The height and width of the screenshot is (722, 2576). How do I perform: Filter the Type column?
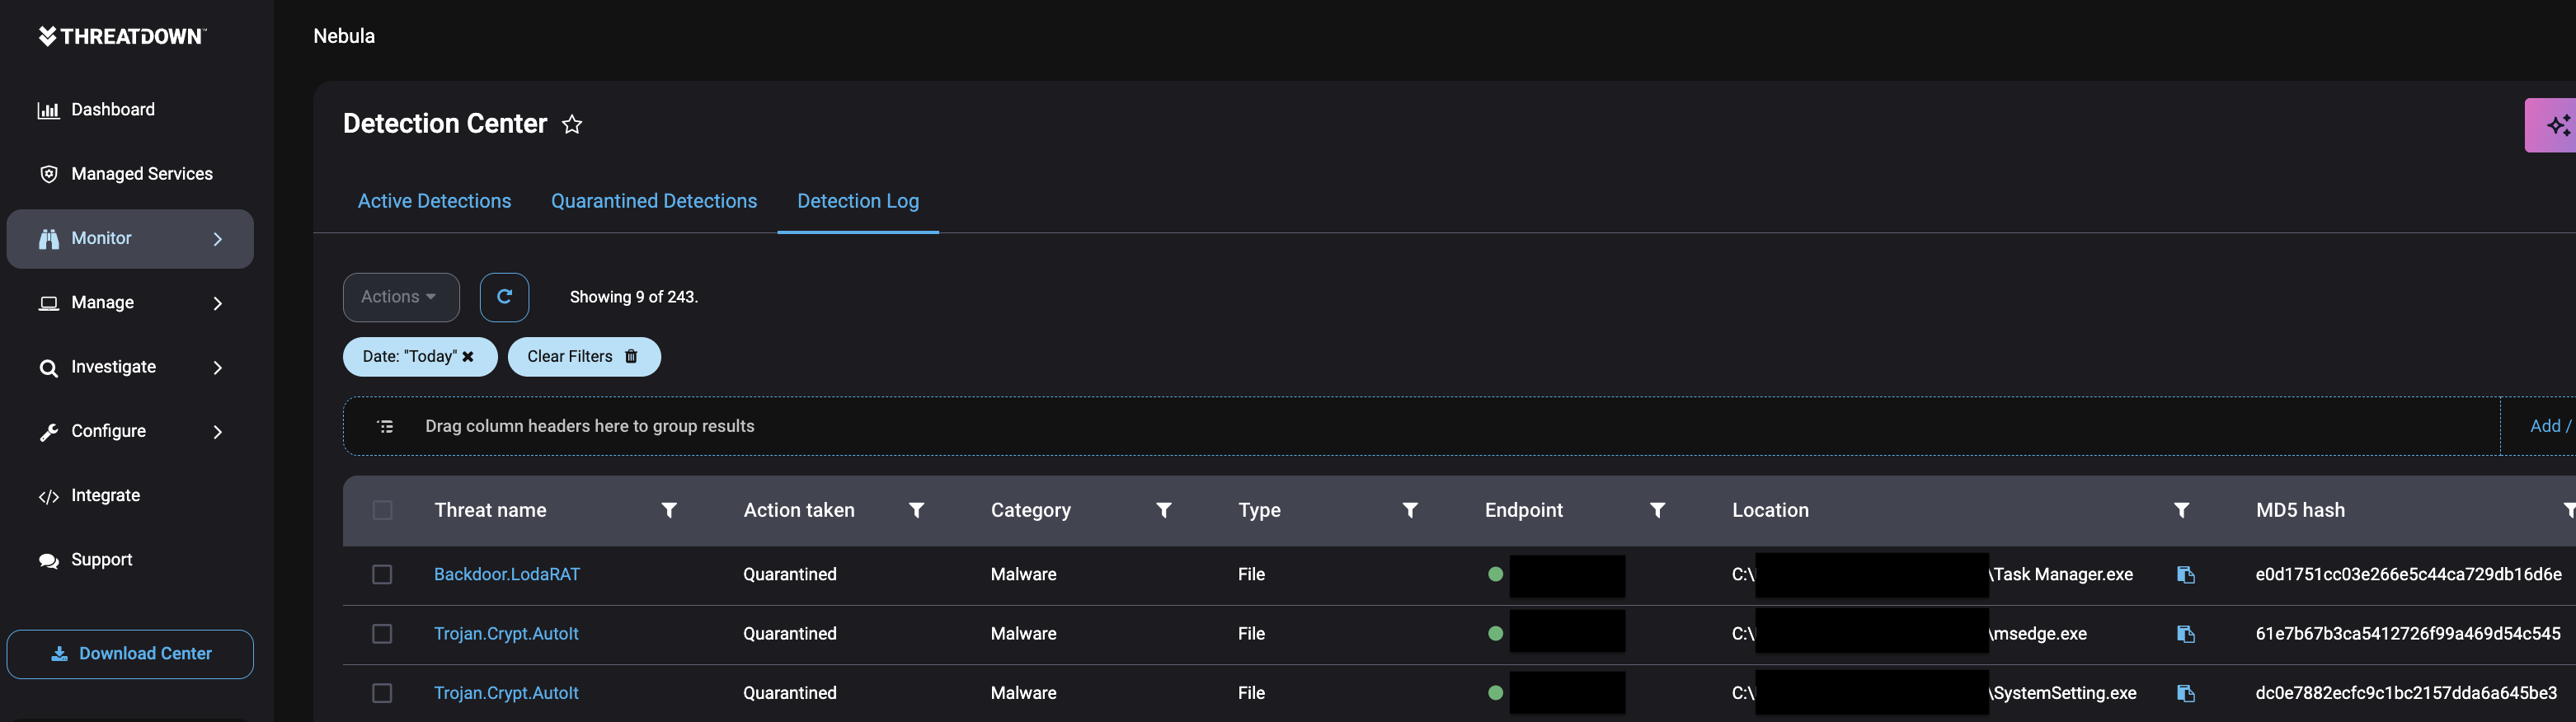pos(1410,510)
